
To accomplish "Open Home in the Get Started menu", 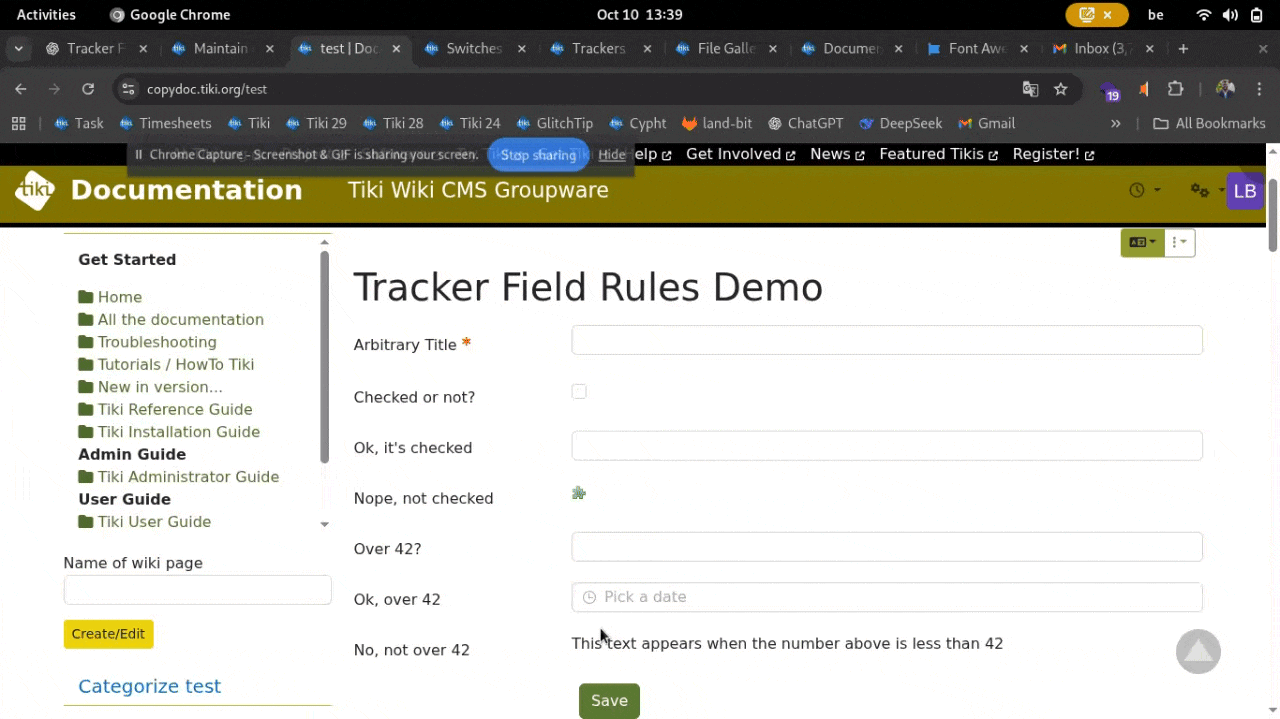I will pyautogui.click(x=120, y=297).
